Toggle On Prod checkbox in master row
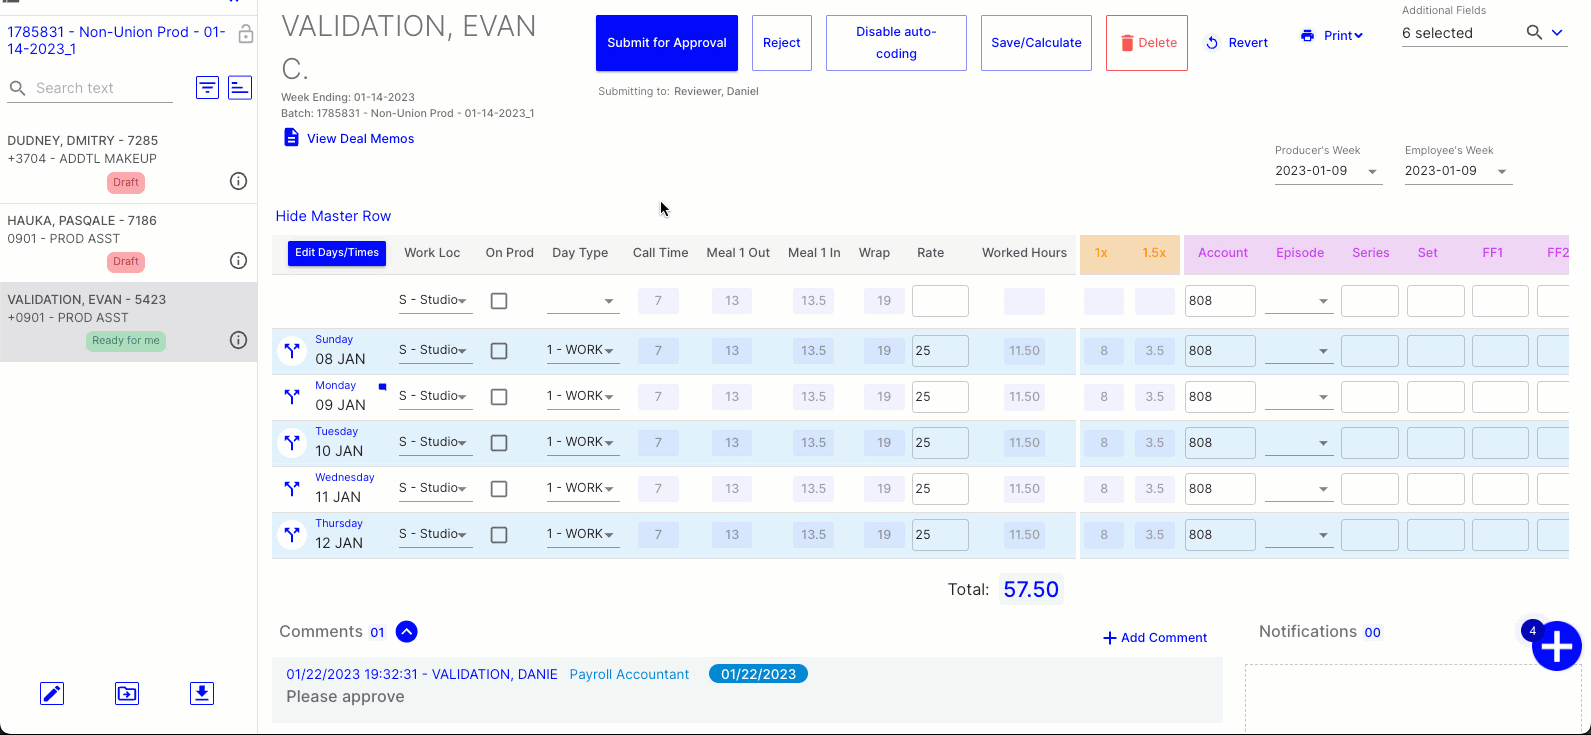 [x=499, y=301]
